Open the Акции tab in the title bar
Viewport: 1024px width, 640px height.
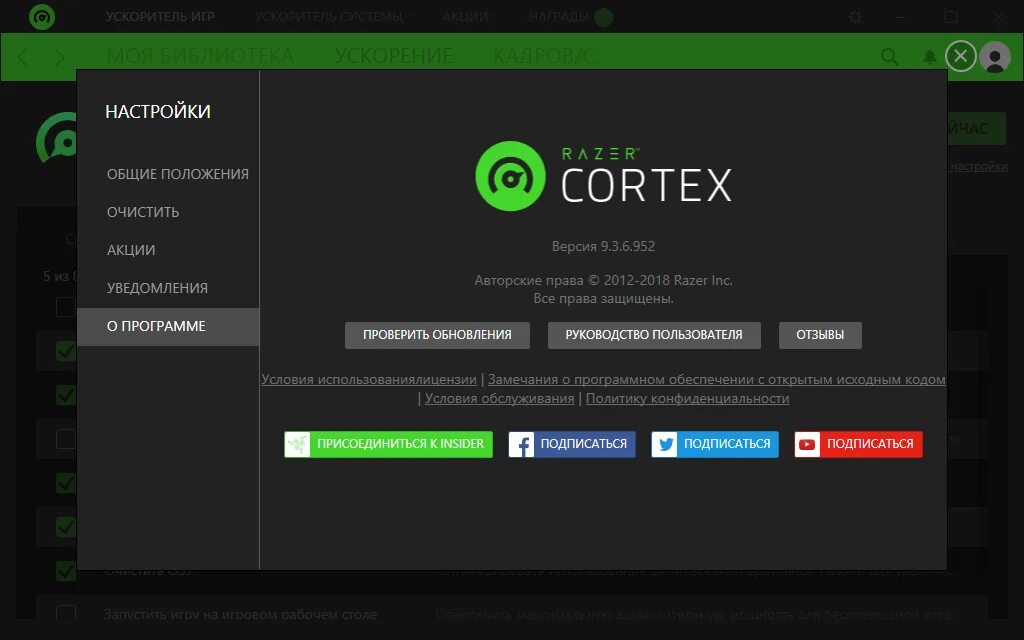click(466, 17)
